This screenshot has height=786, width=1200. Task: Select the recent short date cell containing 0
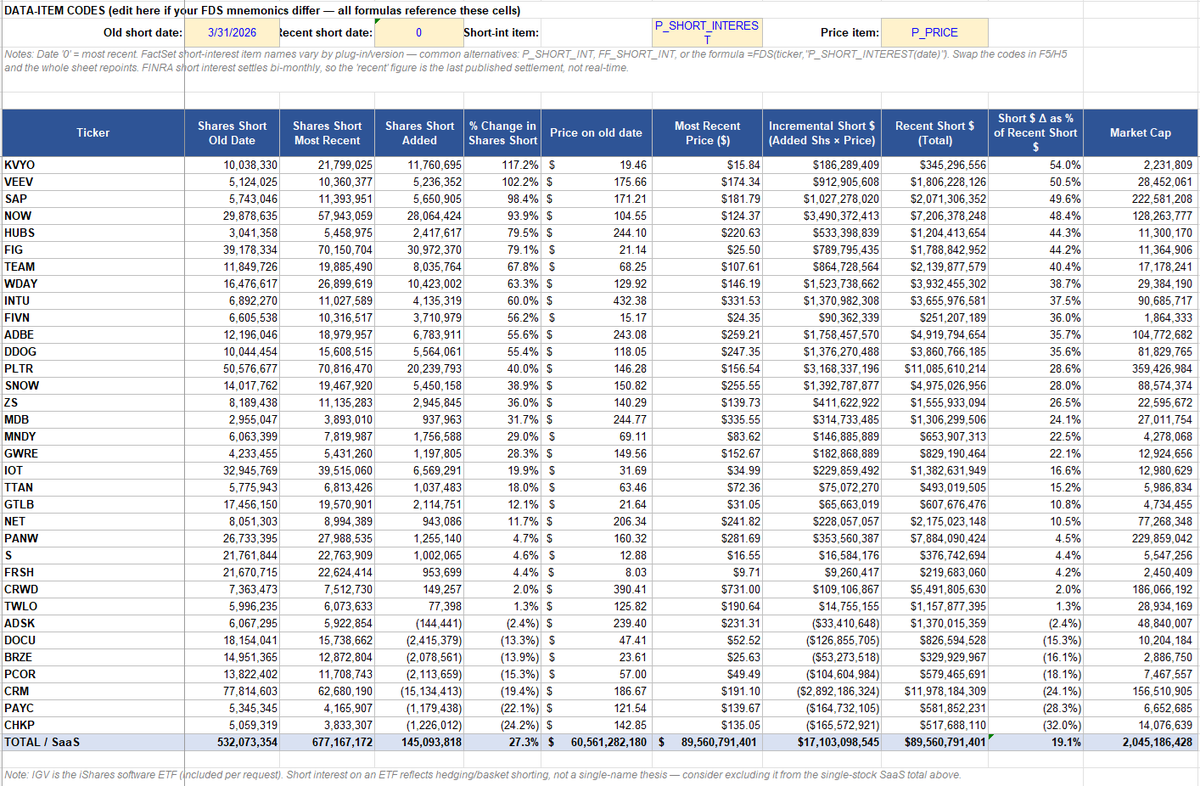(419, 32)
